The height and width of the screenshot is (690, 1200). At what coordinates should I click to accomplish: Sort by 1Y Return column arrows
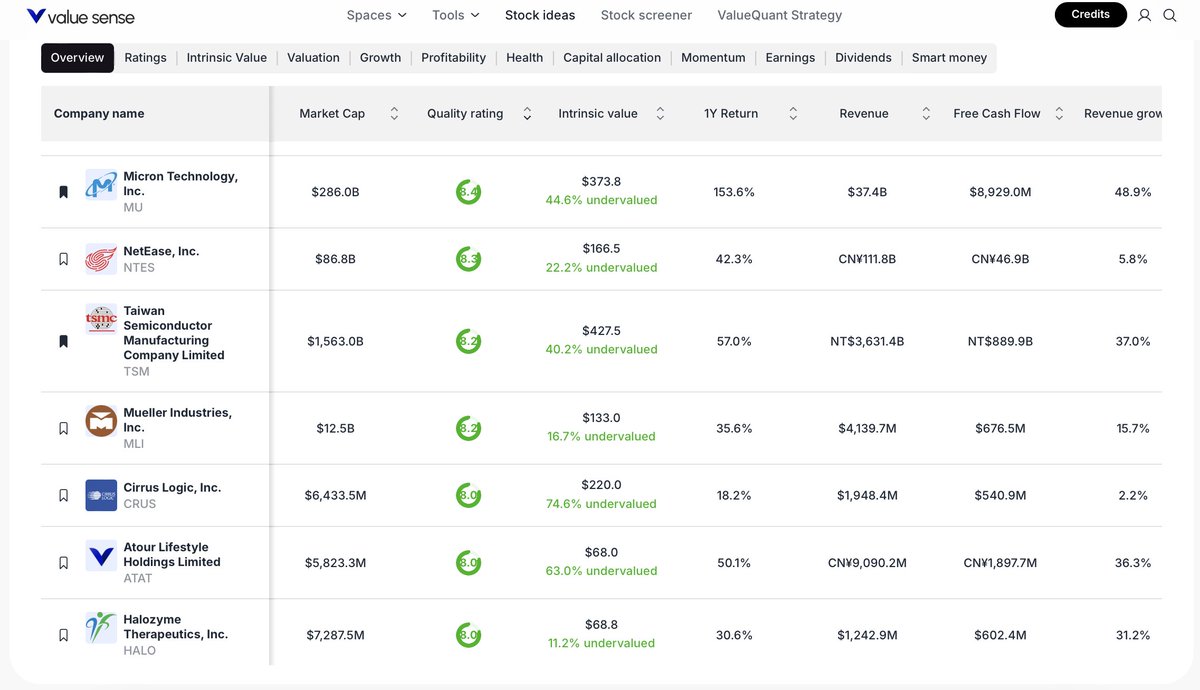[x=793, y=114]
